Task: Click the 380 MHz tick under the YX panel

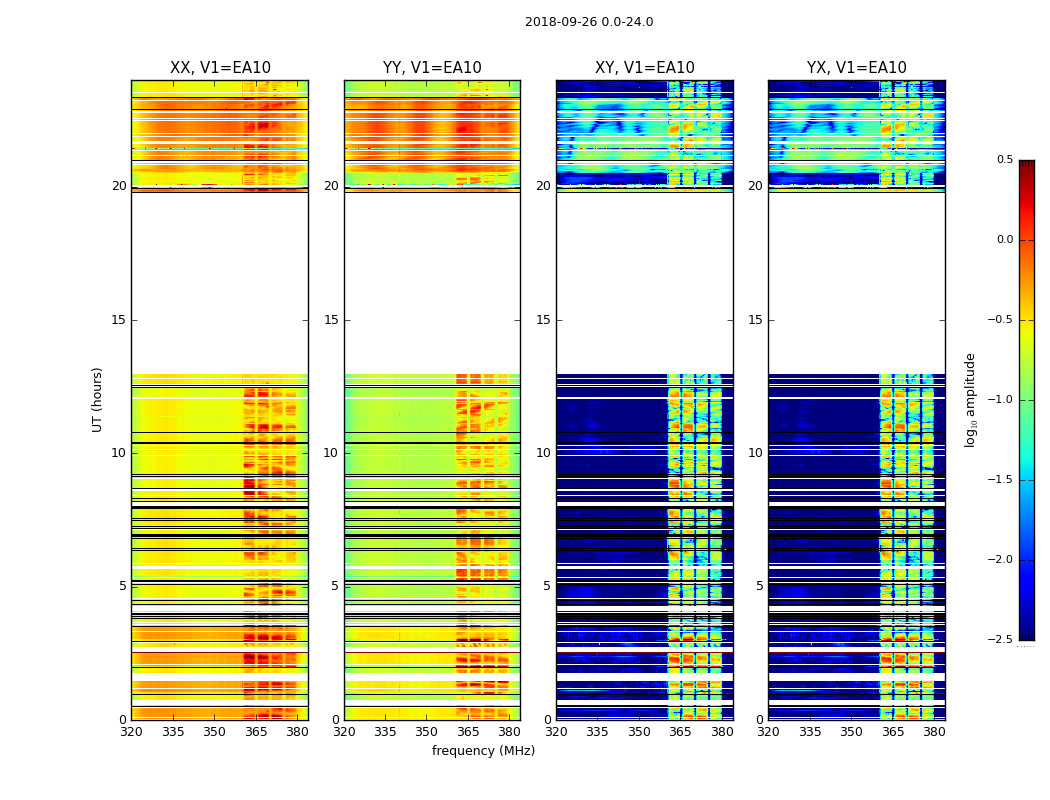Action: (934, 732)
